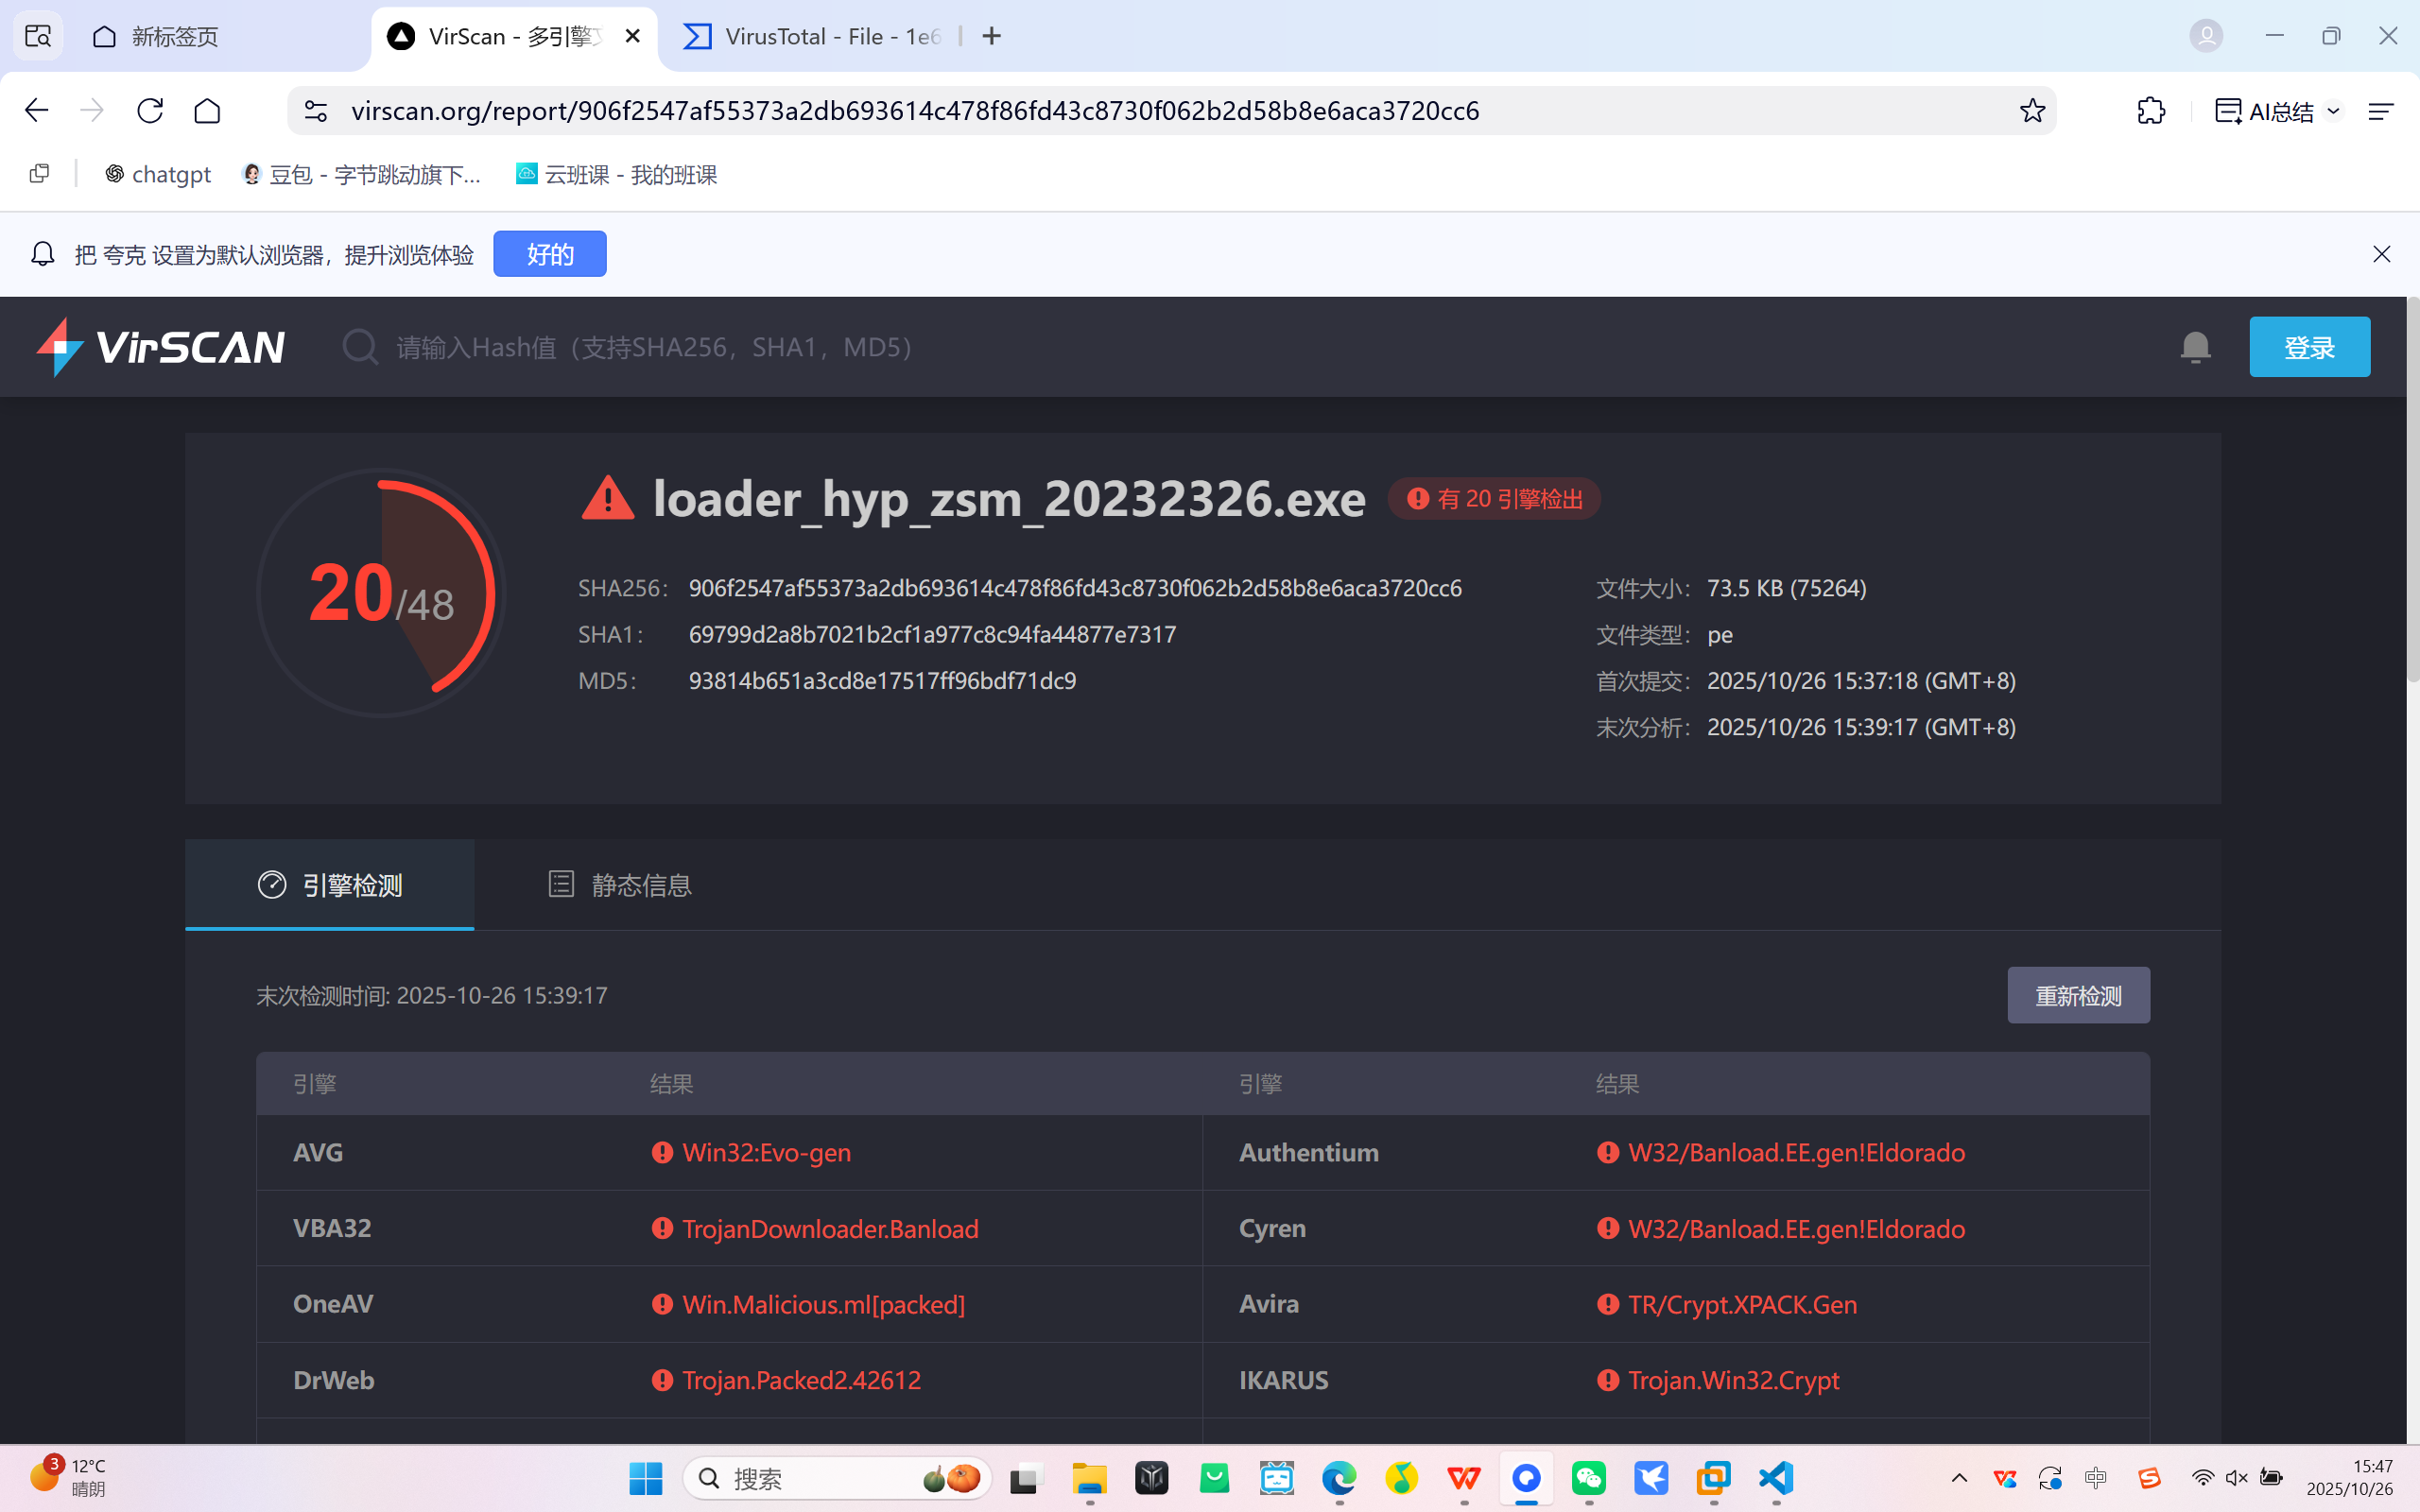The width and height of the screenshot is (2420, 1512).
Task: Click the blue 登录 button
Action: point(2309,347)
